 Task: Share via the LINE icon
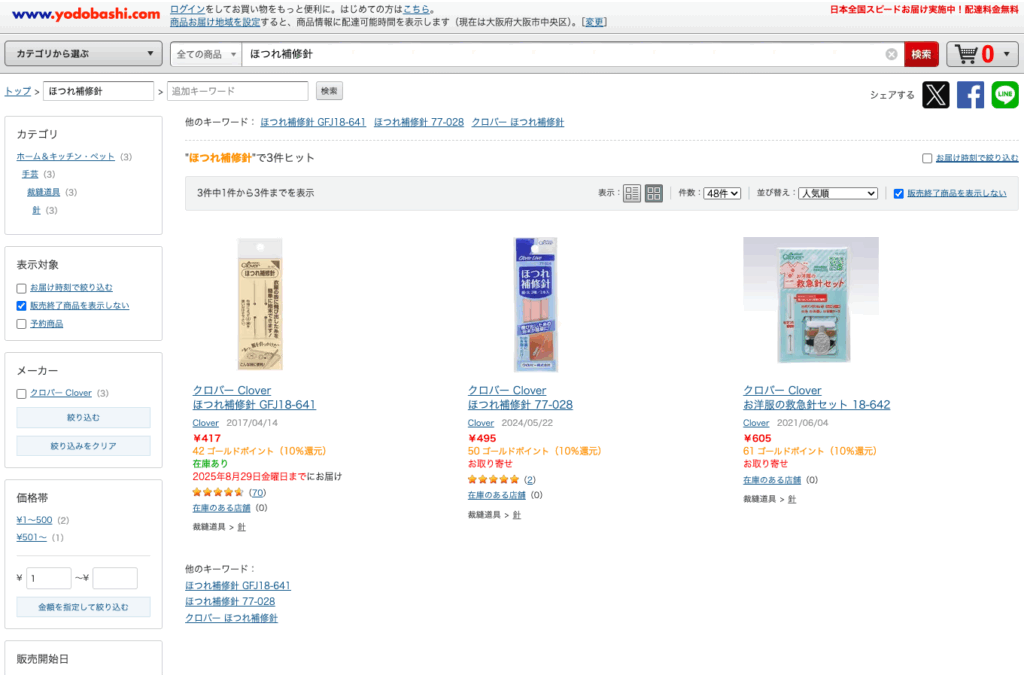pos(1005,95)
